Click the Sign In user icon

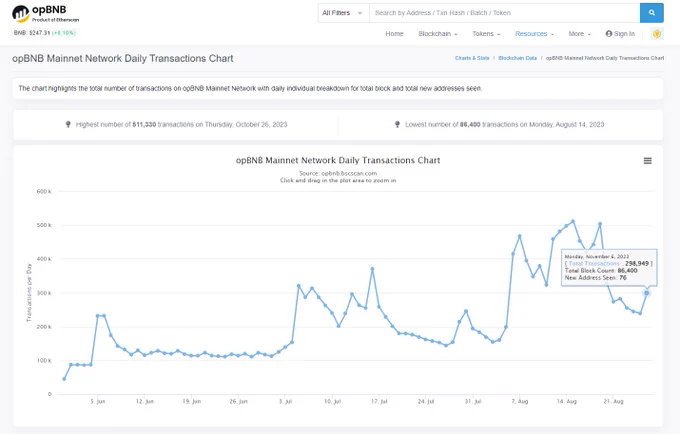tap(609, 34)
